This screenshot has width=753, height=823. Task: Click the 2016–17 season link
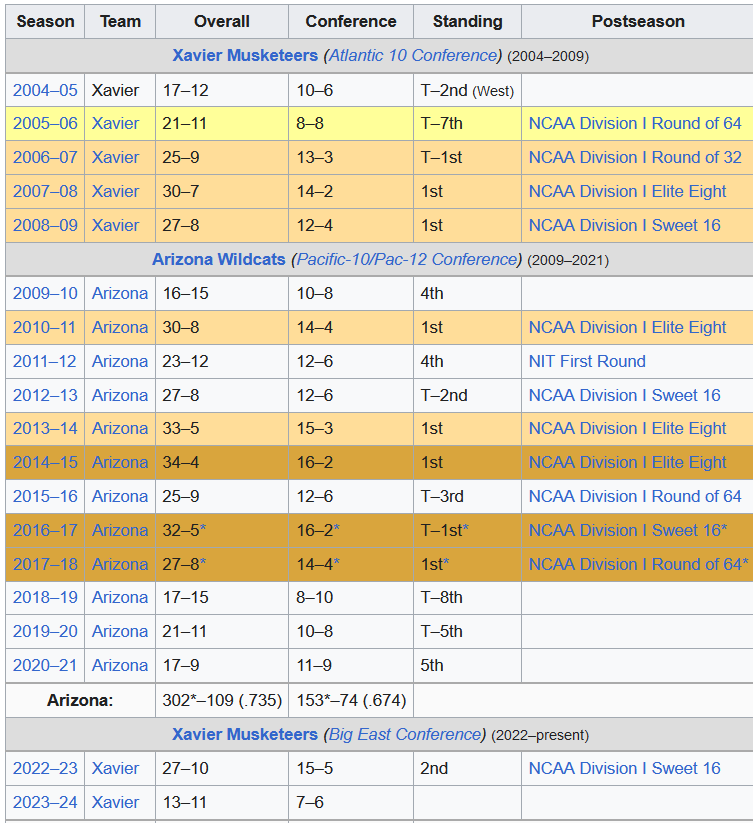[45, 531]
